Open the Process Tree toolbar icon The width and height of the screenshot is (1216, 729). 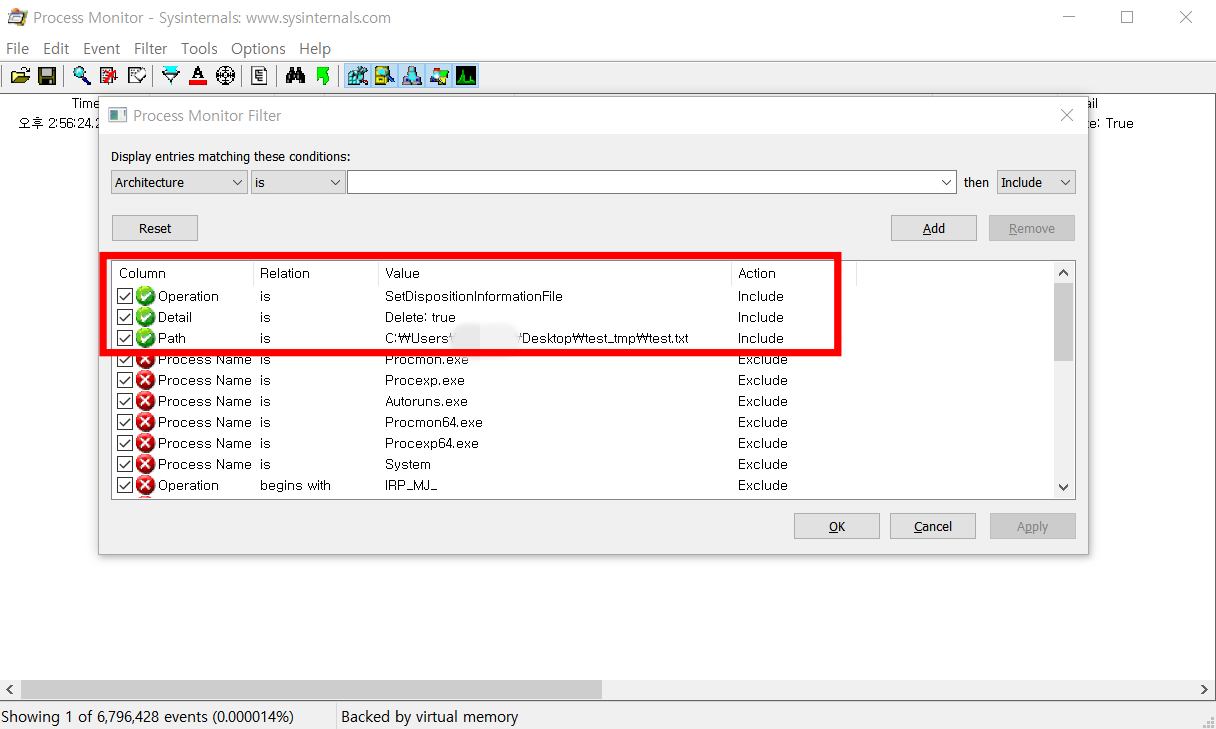260,75
